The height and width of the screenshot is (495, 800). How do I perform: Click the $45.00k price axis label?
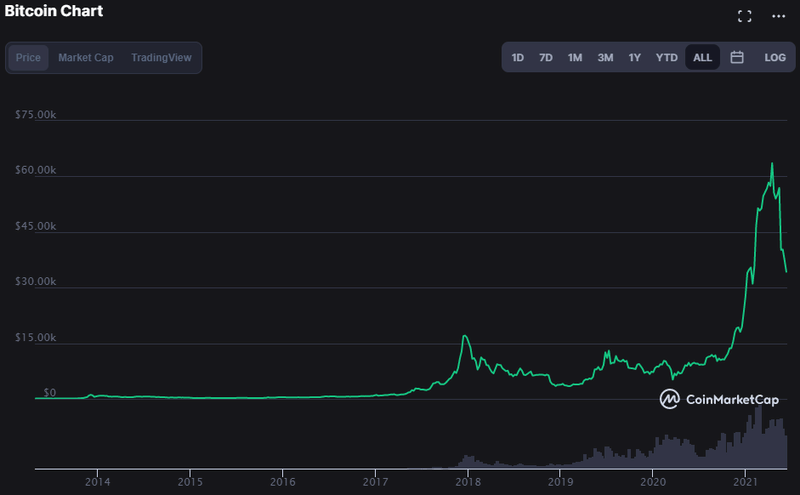tap(35, 226)
